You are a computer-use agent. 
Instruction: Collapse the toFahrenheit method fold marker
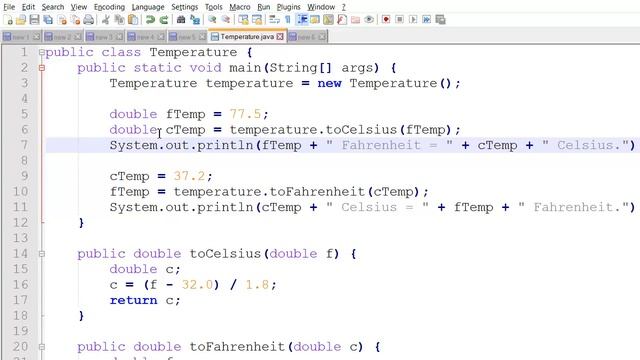point(42,347)
